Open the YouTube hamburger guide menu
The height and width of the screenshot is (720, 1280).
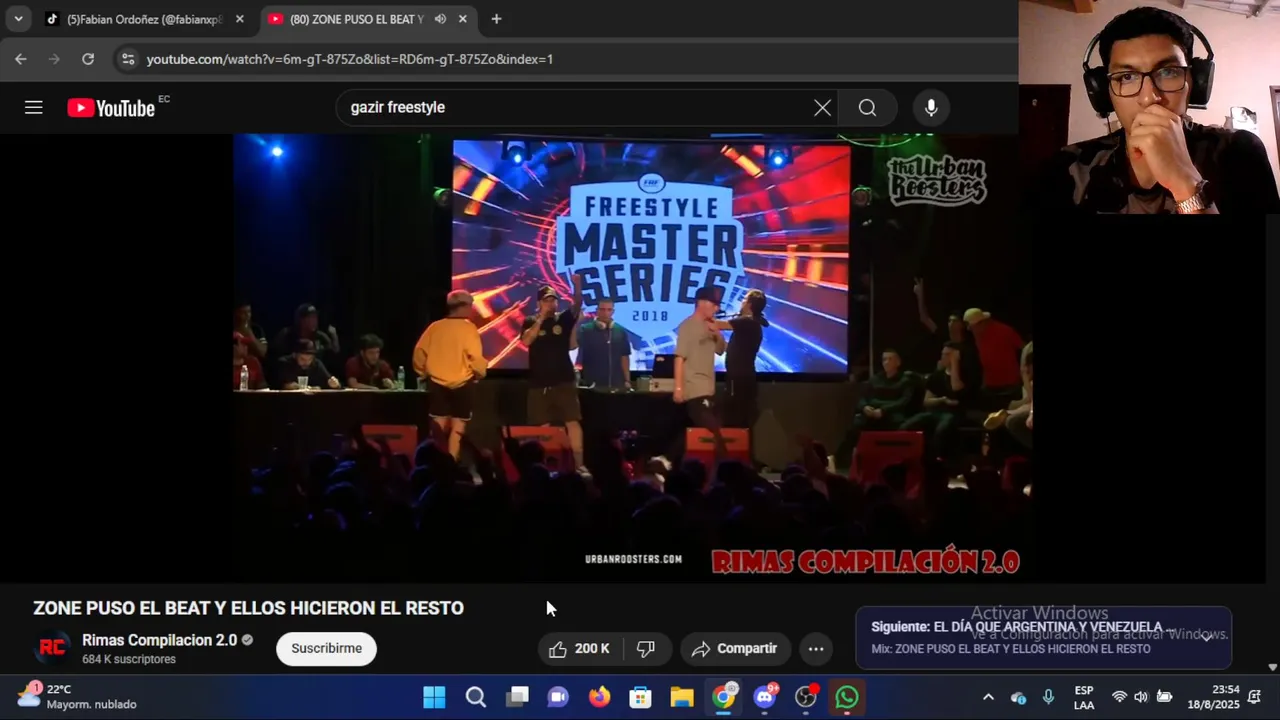click(x=34, y=108)
